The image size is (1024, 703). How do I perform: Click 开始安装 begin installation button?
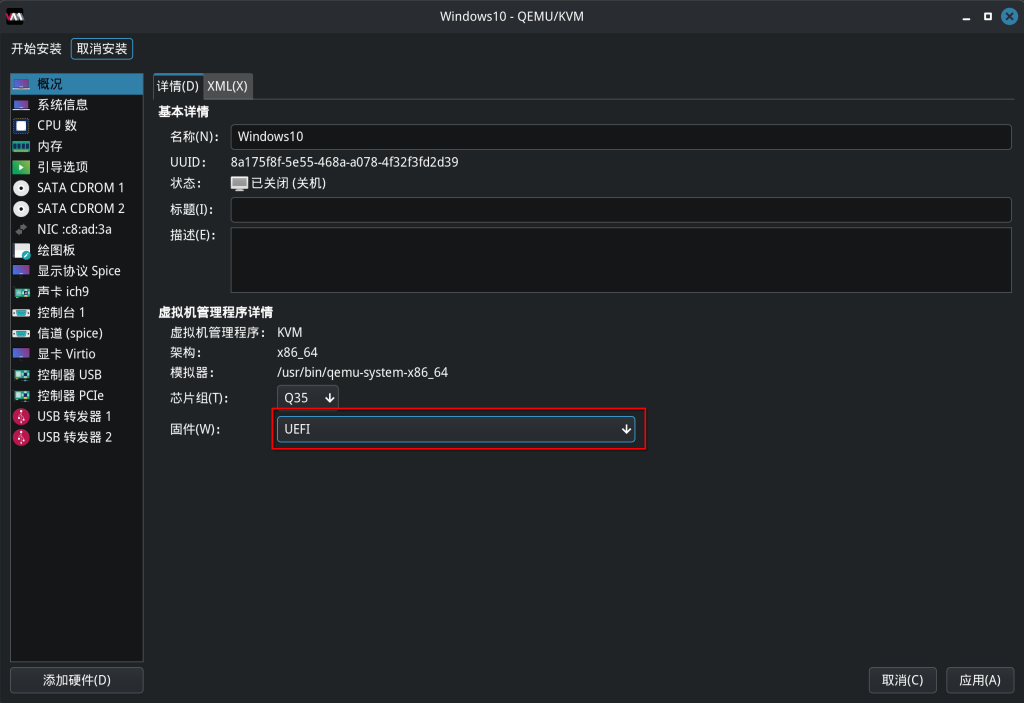tap(36, 49)
